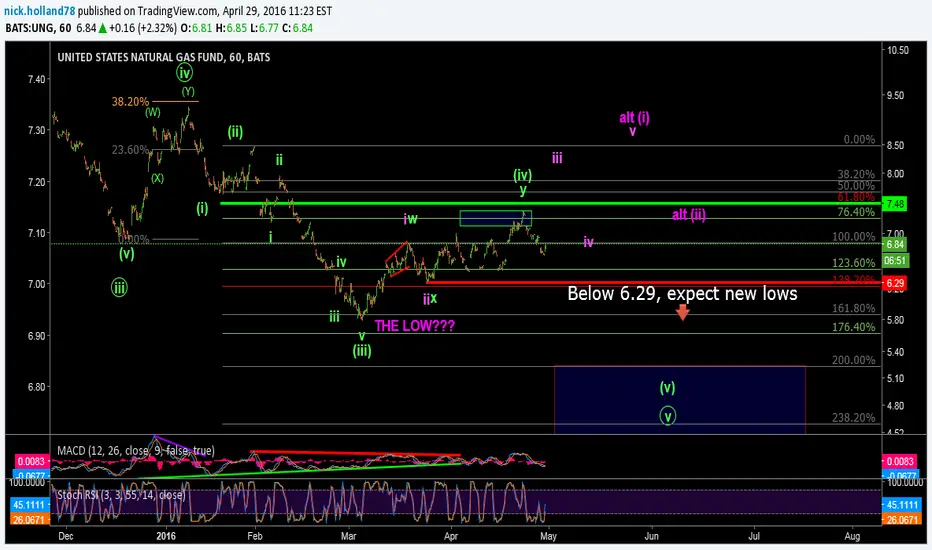The width and height of the screenshot is (932, 550).
Task: Click the C:6.84 close value
Action: click(297, 28)
